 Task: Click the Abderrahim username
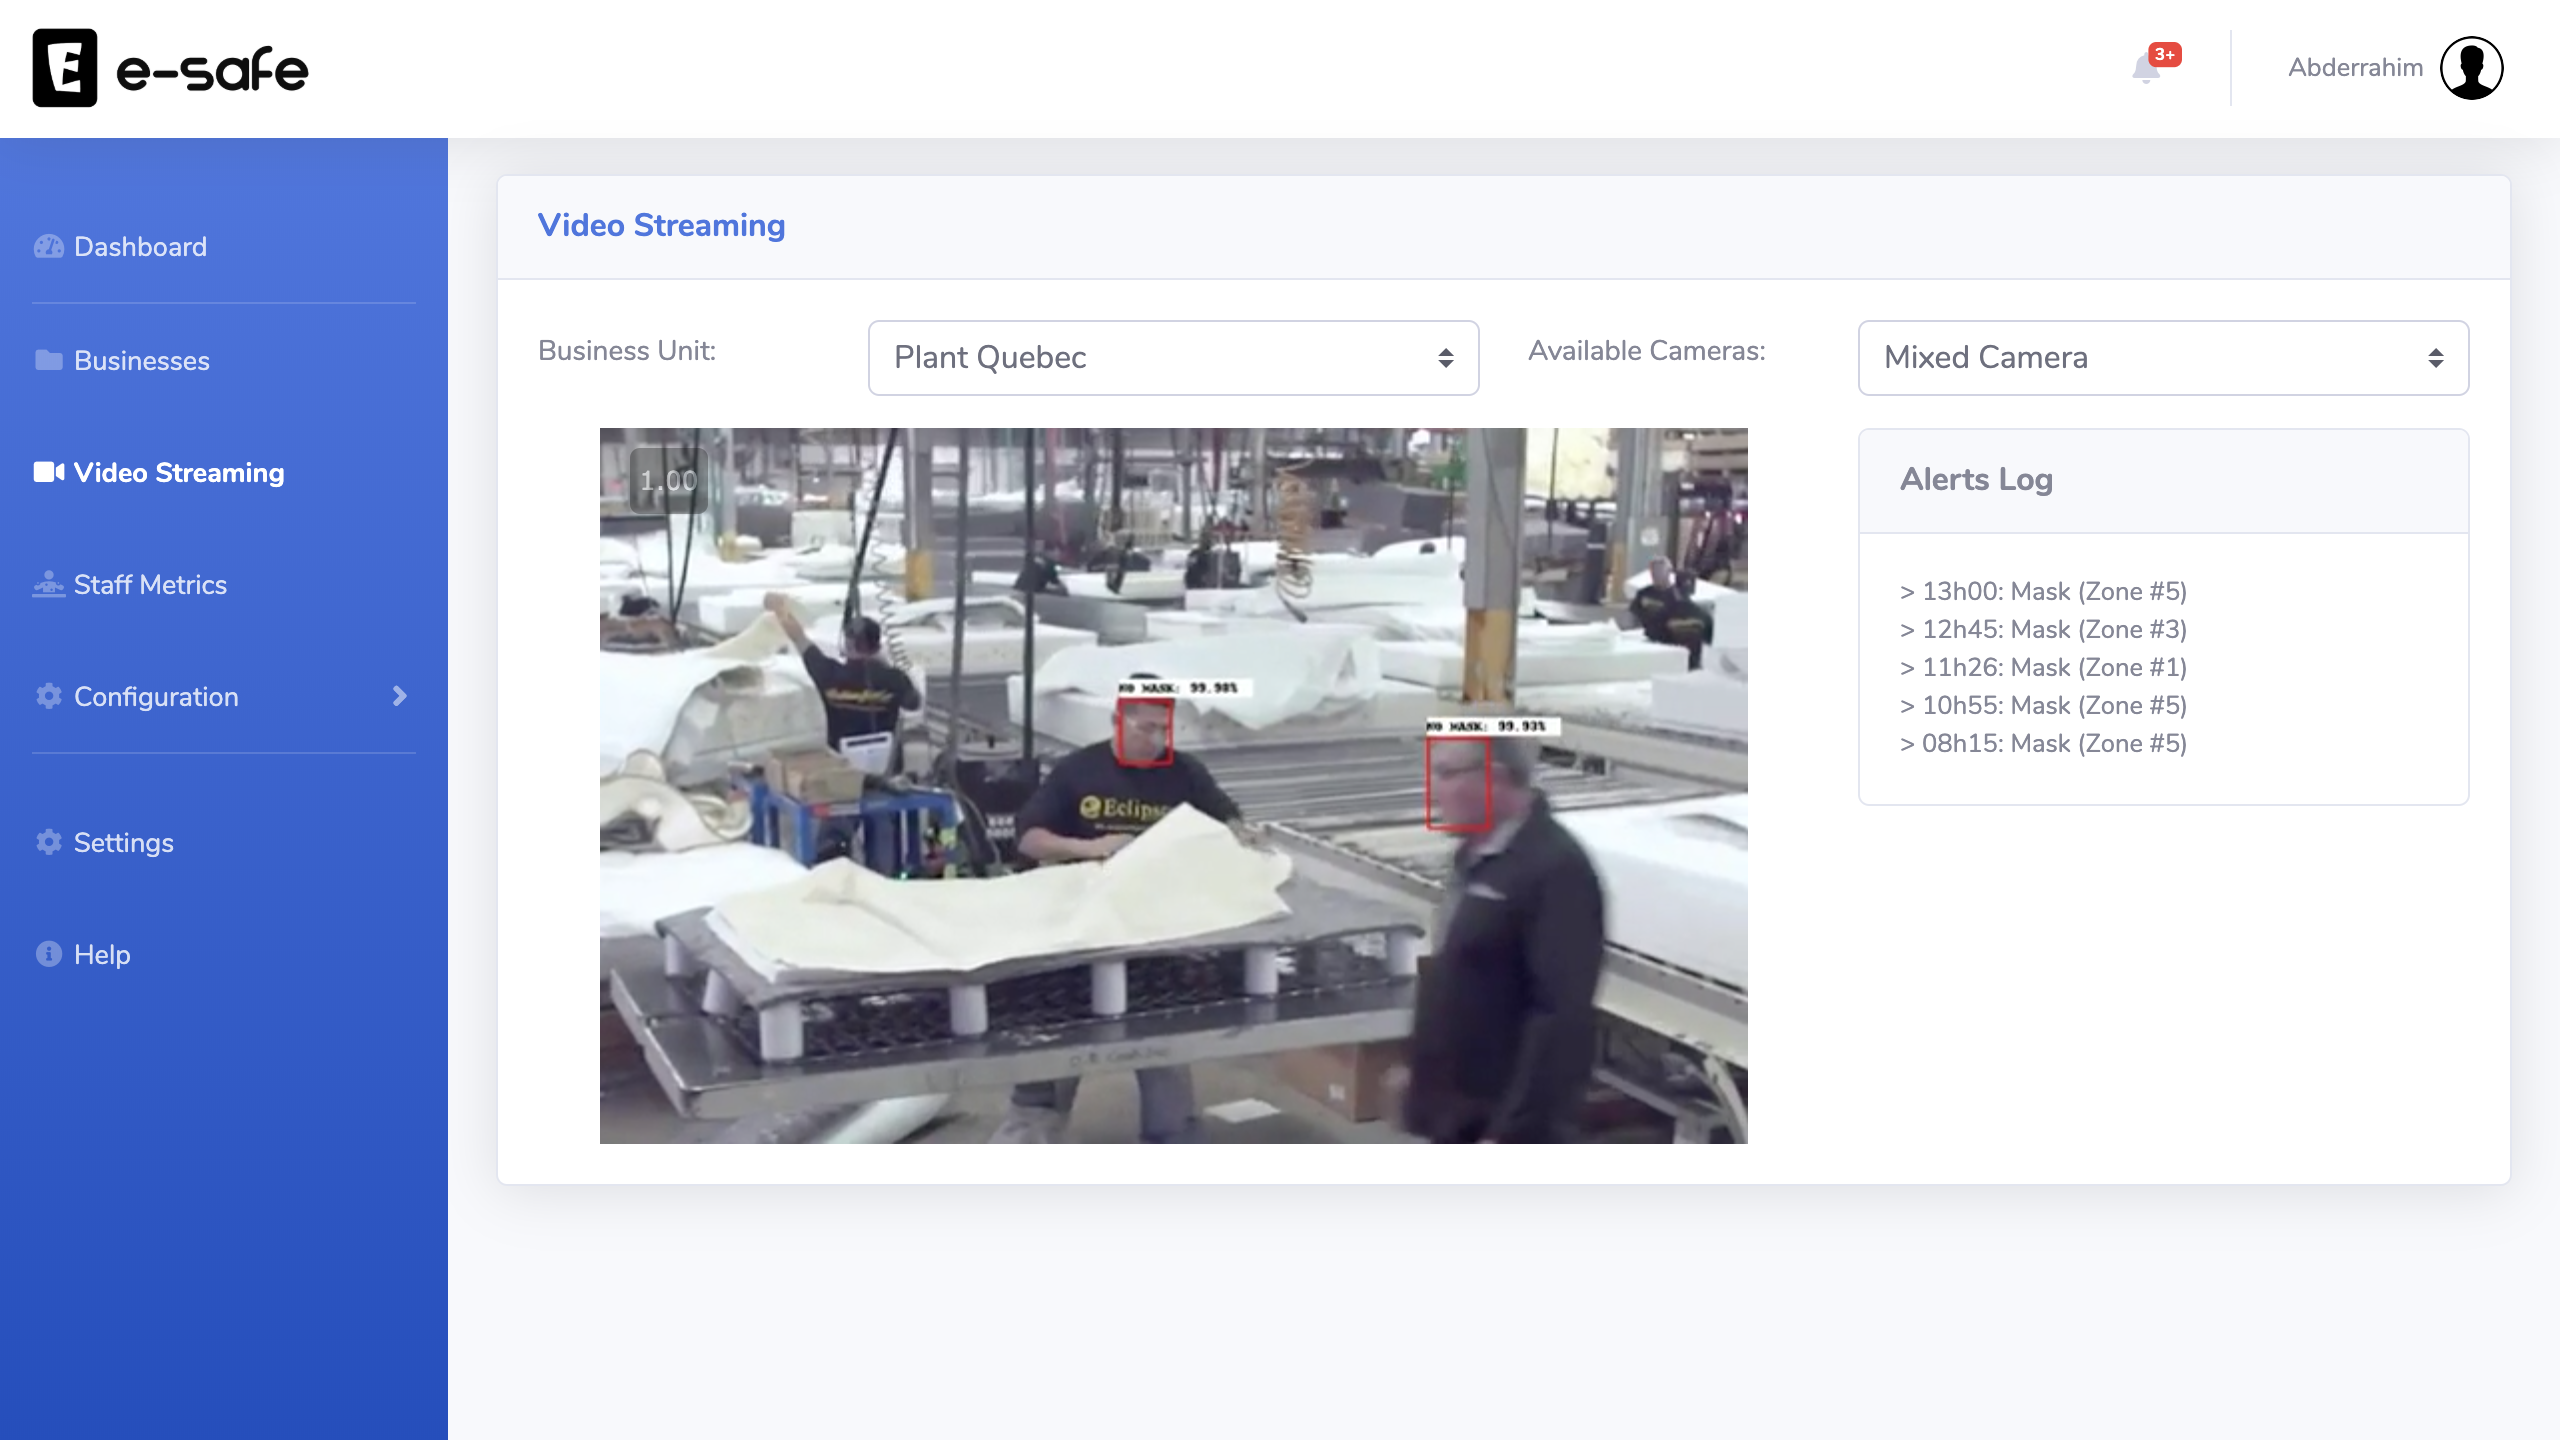tap(2355, 68)
